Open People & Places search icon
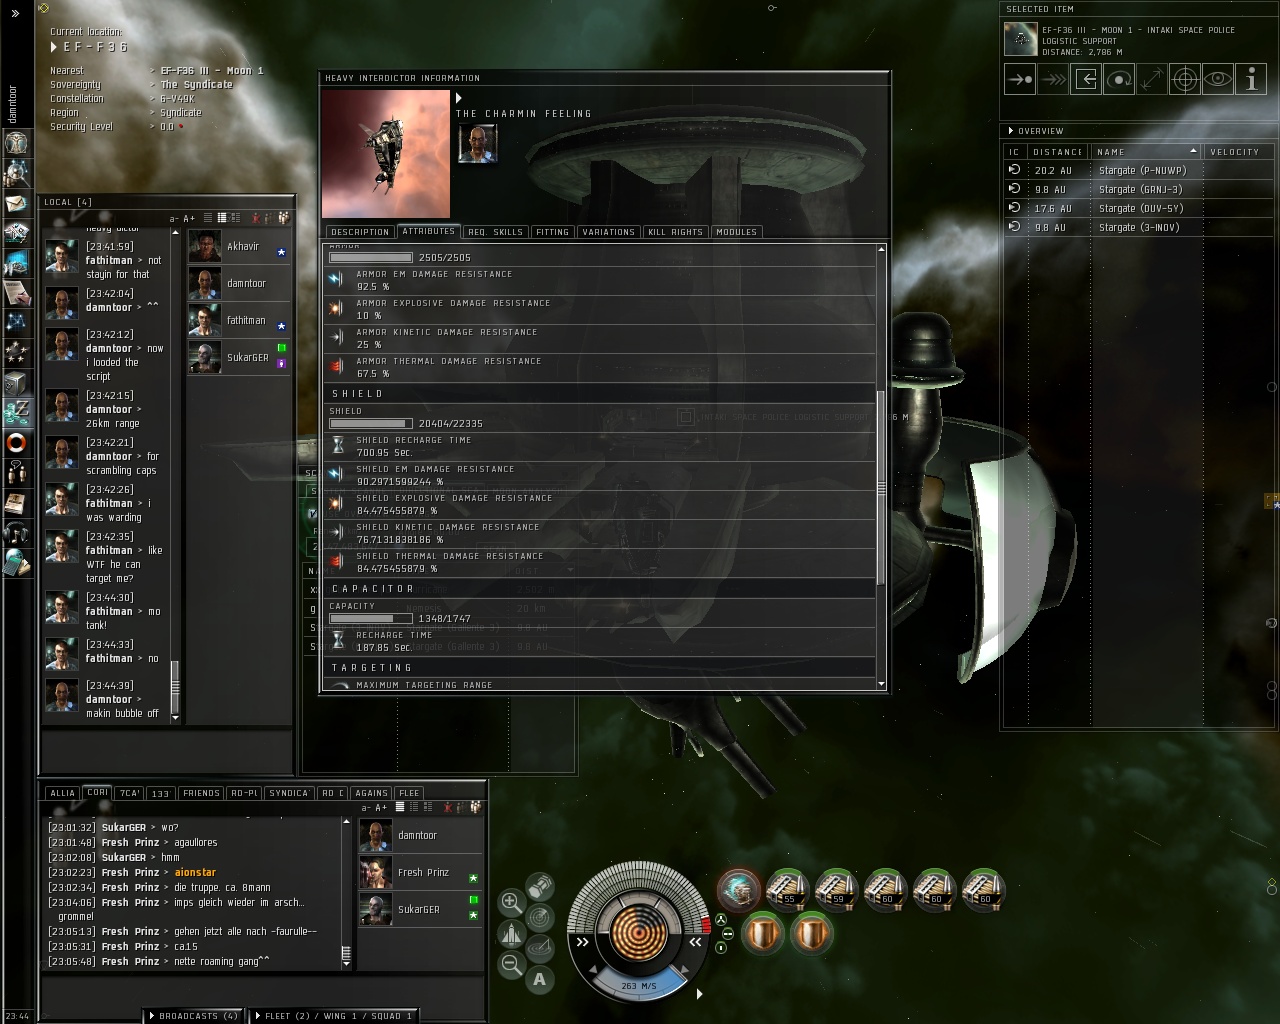 tap(17, 173)
